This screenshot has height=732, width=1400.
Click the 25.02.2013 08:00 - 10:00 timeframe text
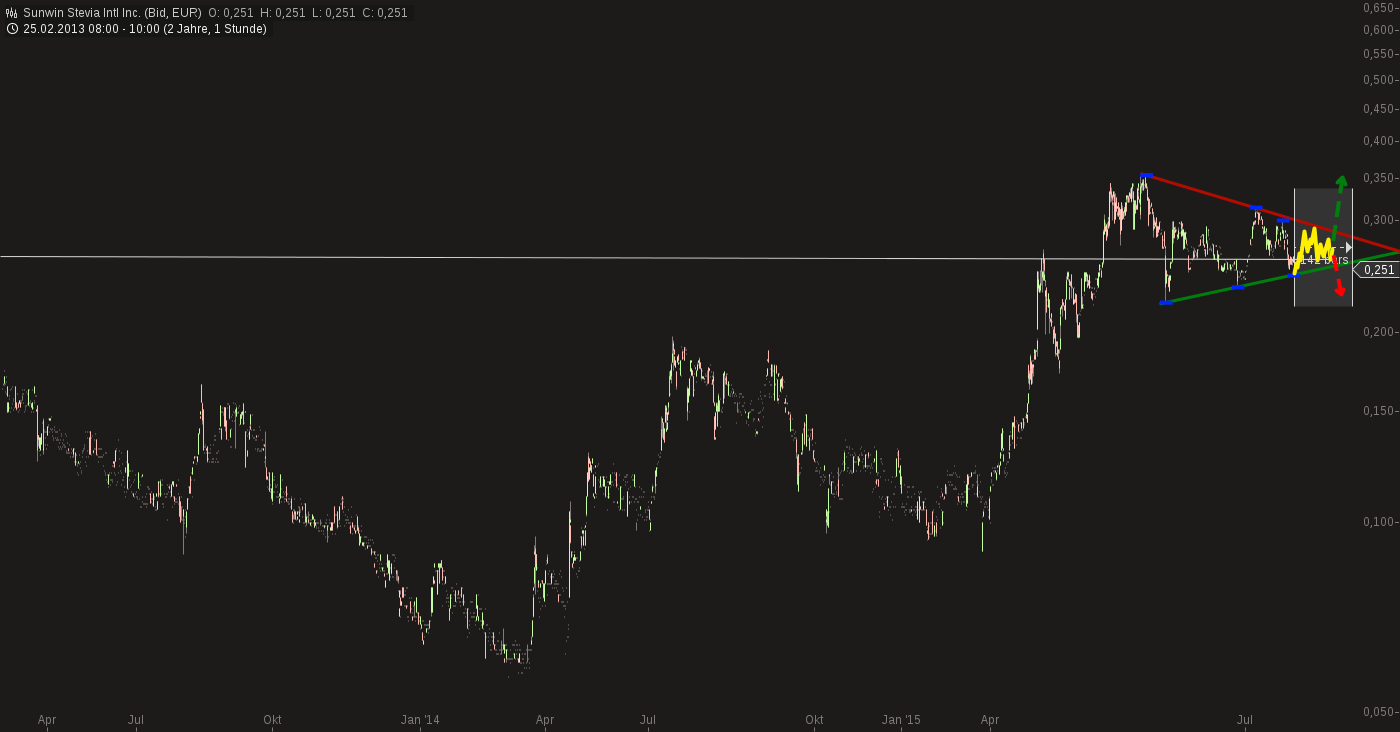[145, 29]
